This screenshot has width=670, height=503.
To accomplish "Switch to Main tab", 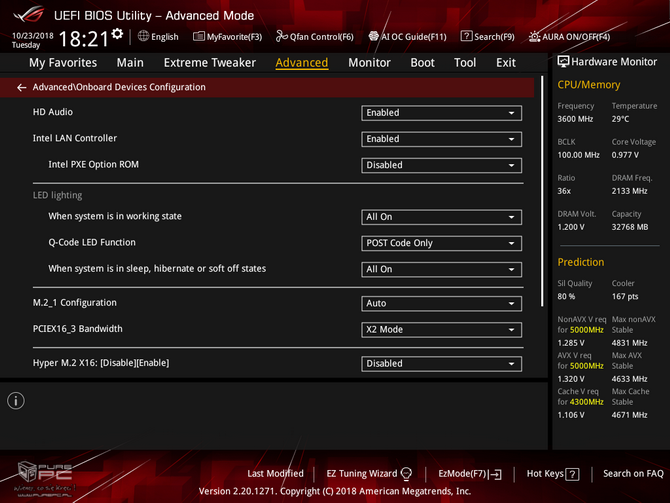I will pyautogui.click(x=130, y=63).
